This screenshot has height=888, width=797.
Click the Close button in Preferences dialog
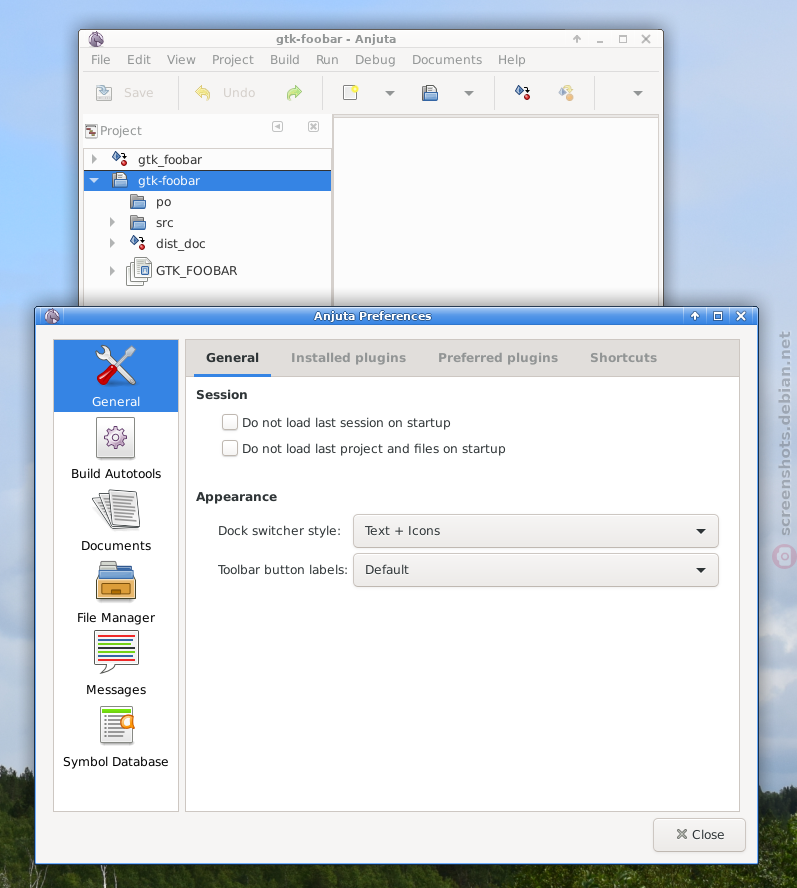(x=699, y=834)
